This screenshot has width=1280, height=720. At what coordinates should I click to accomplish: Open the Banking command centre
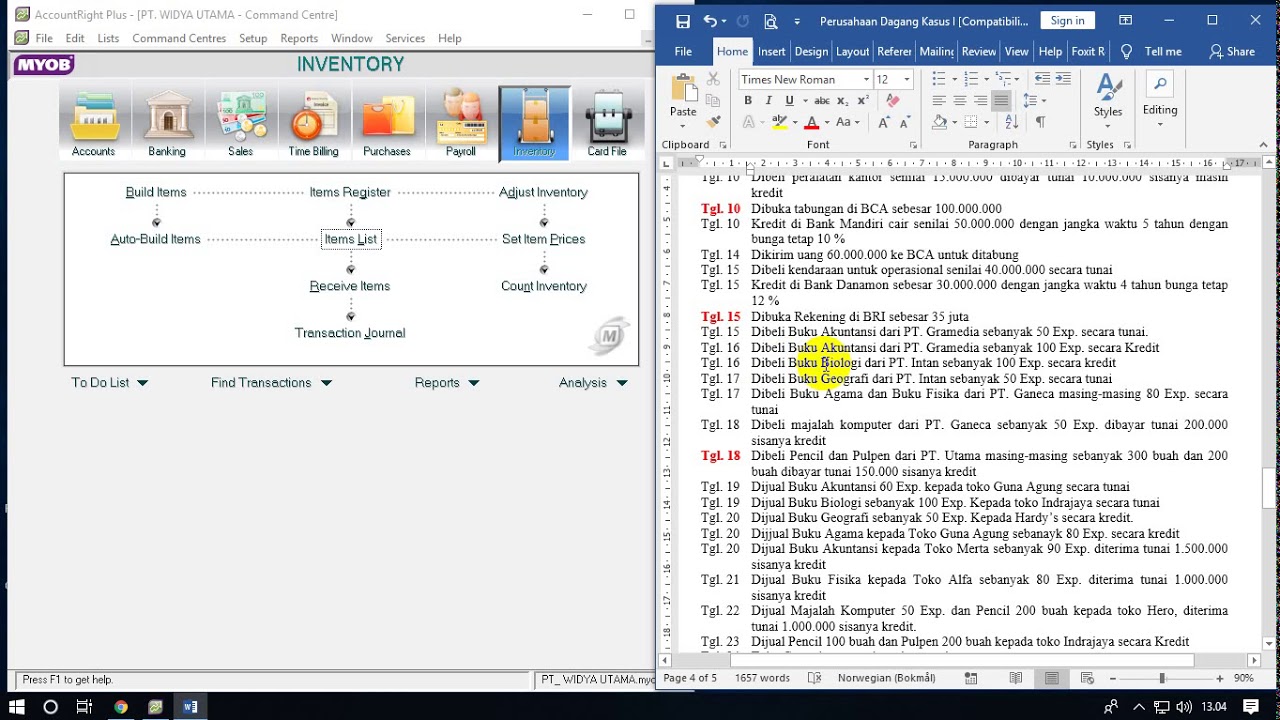pos(167,124)
